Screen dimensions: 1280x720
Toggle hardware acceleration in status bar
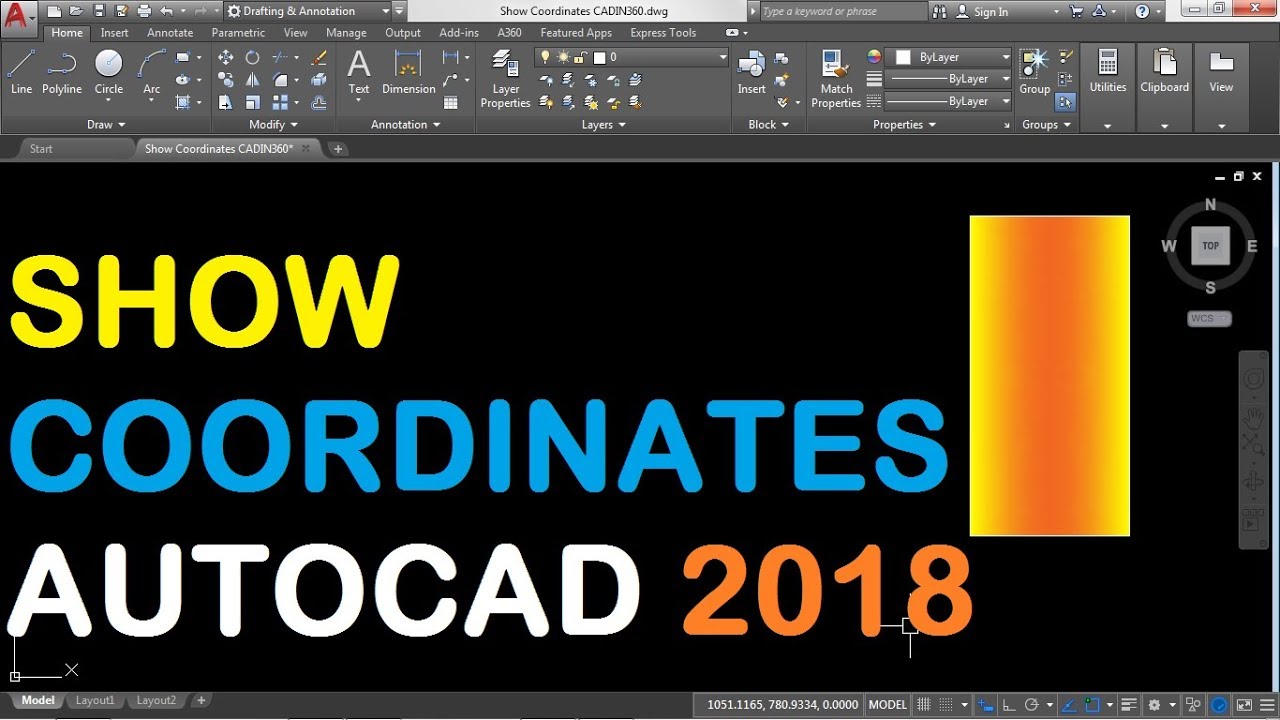(1220, 704)
